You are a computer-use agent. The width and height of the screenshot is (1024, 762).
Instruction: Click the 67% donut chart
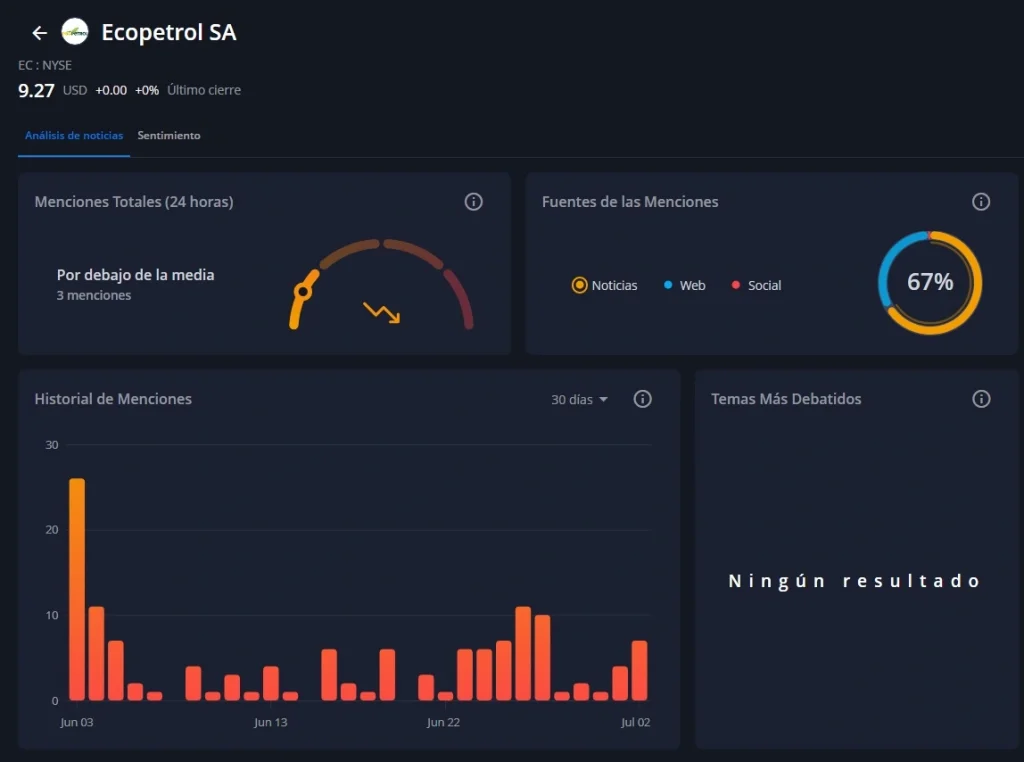(x=930, y=283)
